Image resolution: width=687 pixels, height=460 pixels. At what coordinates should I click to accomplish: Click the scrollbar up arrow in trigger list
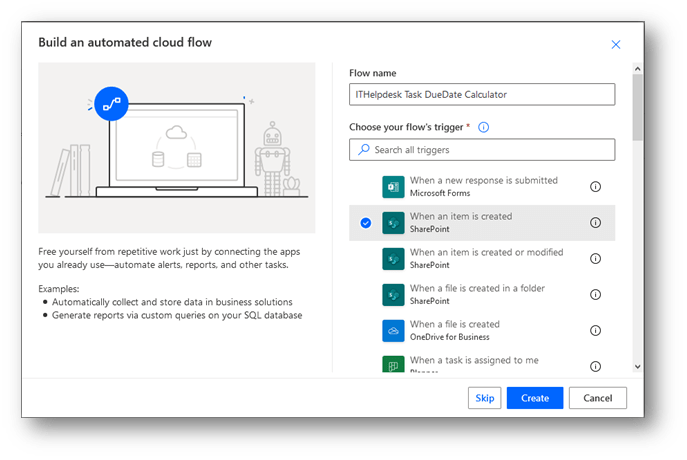637,69
